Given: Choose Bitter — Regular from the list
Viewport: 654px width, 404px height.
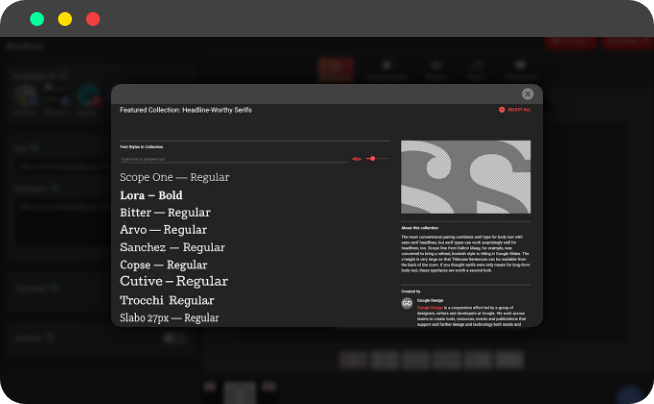Looking at the screenshot, I should click(165, 212).
